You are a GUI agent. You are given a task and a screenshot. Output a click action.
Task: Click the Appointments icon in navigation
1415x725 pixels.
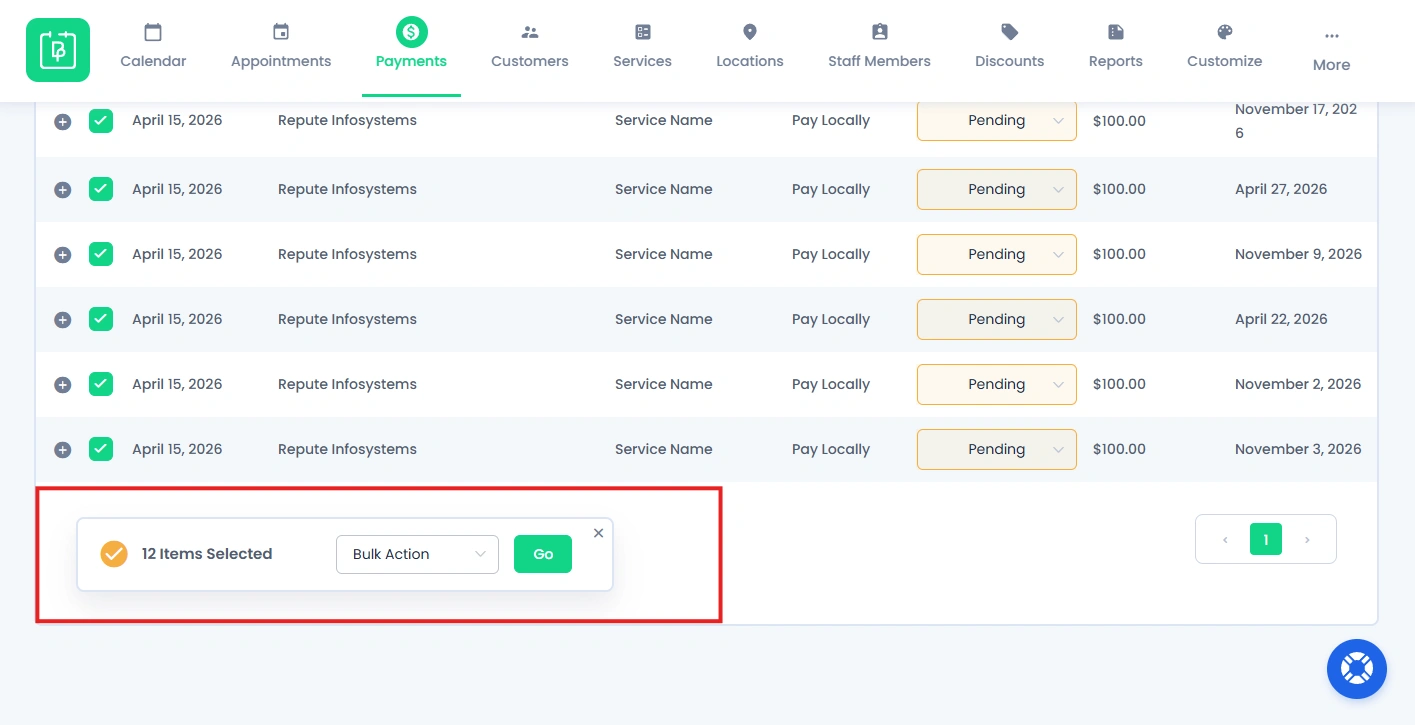click(x=281, y=32)
